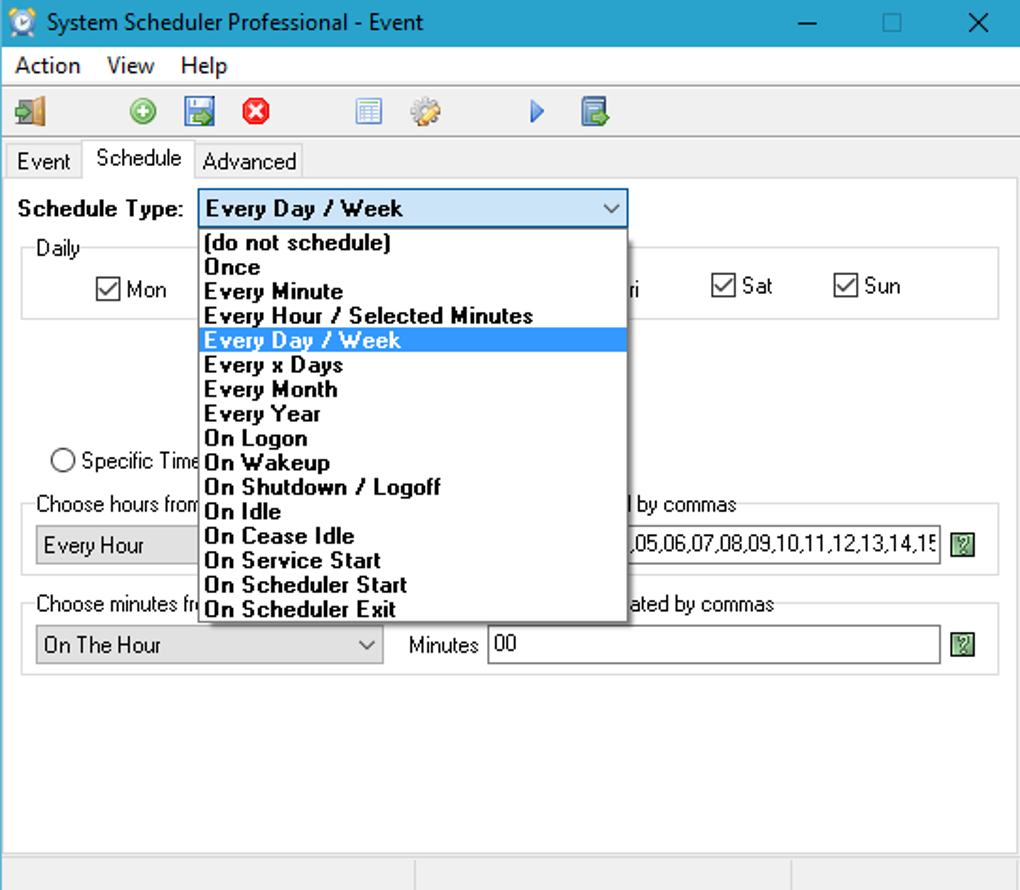This screenshot has height=890, width=1020.
Task: Minimize the System Scheduler window
Action: coord(807,23)
